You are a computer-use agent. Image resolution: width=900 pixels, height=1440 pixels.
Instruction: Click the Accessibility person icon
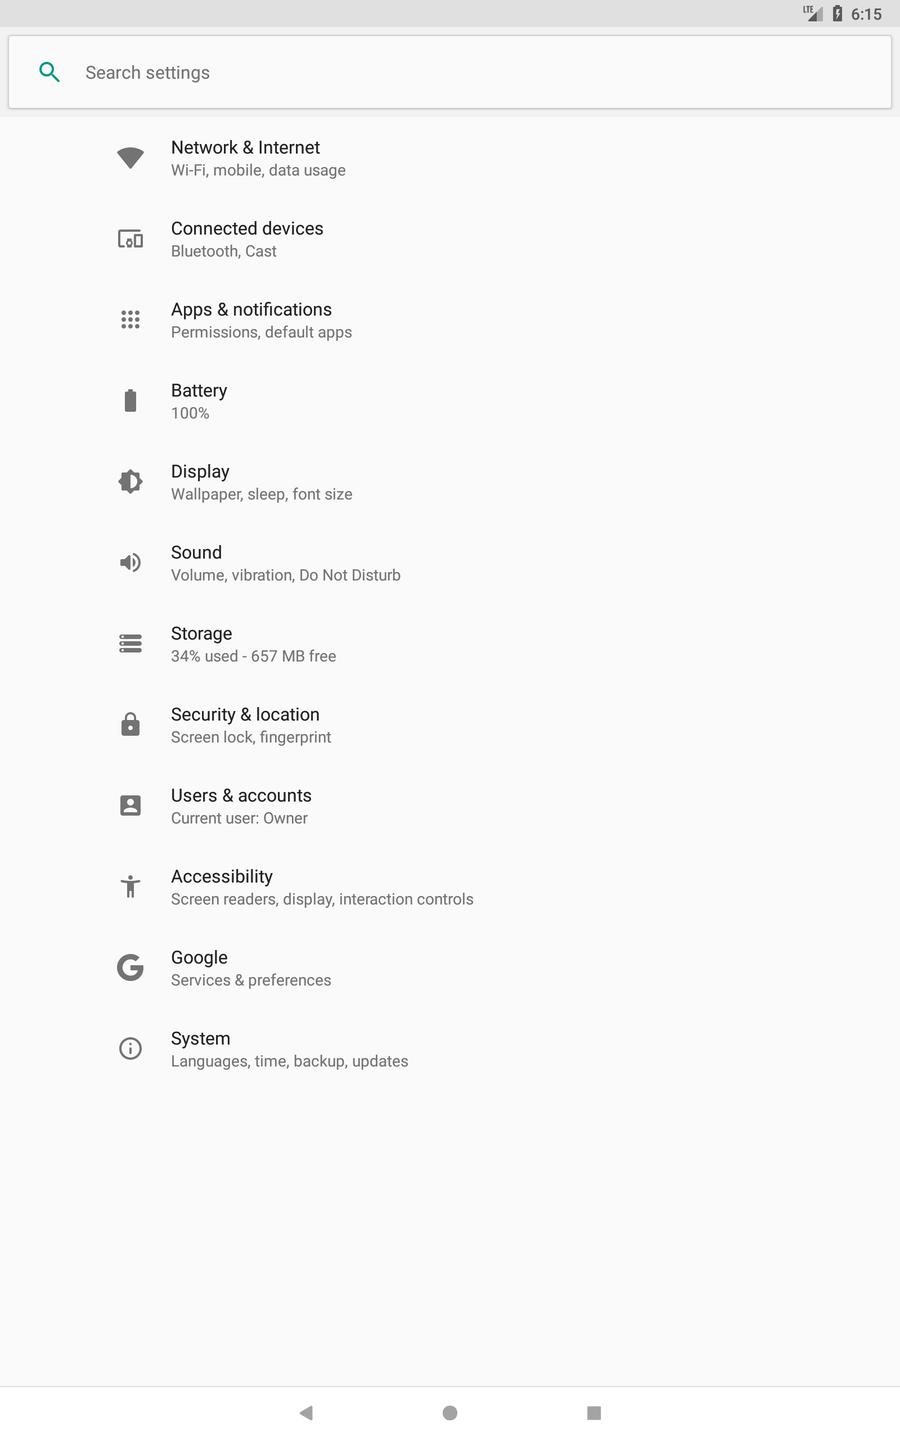[x=130, y=886]
